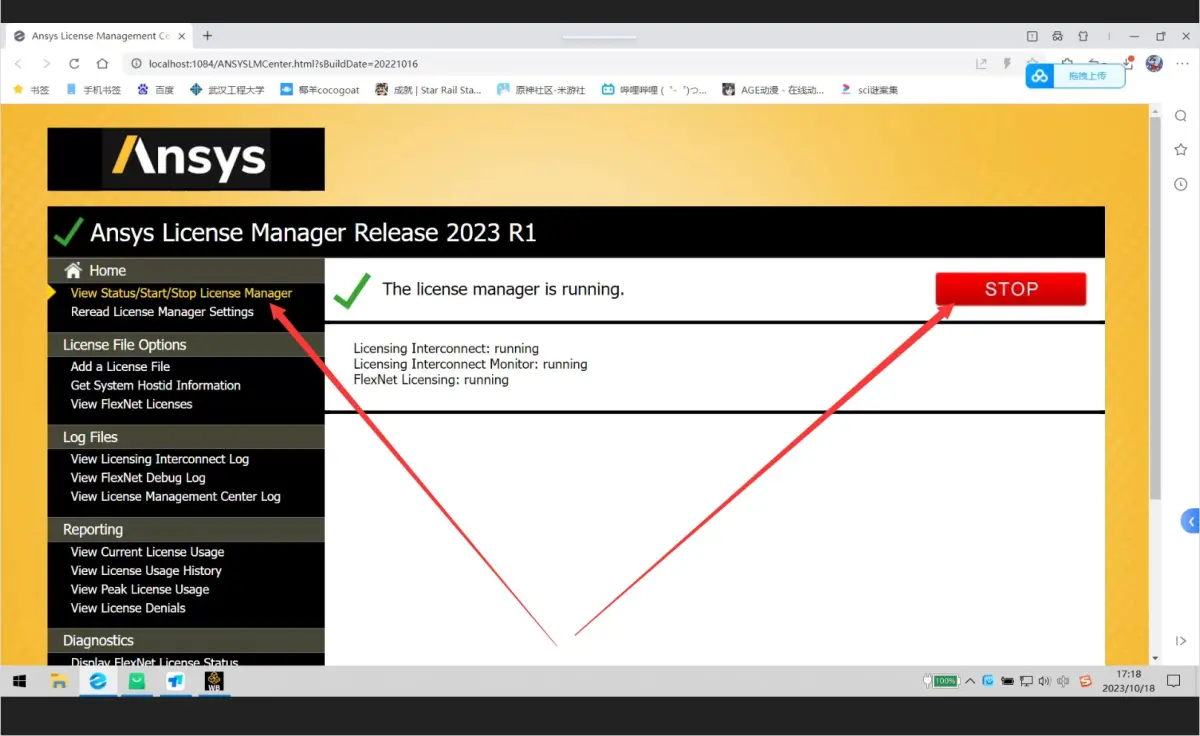Open View Peak License Usage
This screenshot has height=736, width=1200.
click(140, 589)
